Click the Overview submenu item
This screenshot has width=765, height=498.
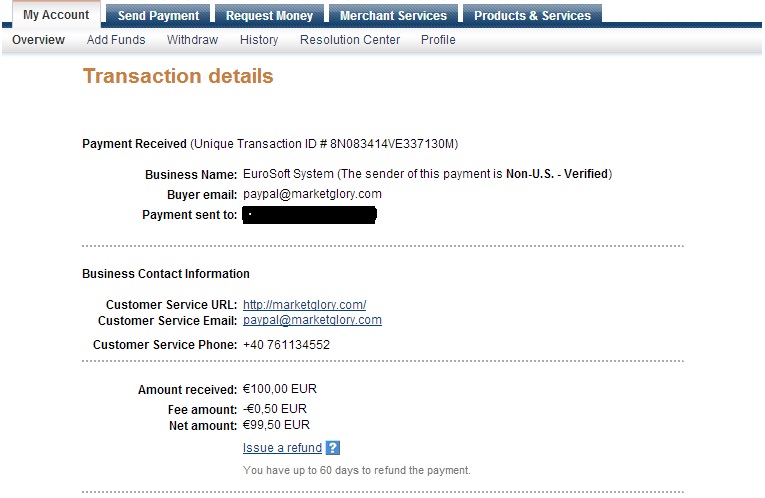[x=39, y=40]
